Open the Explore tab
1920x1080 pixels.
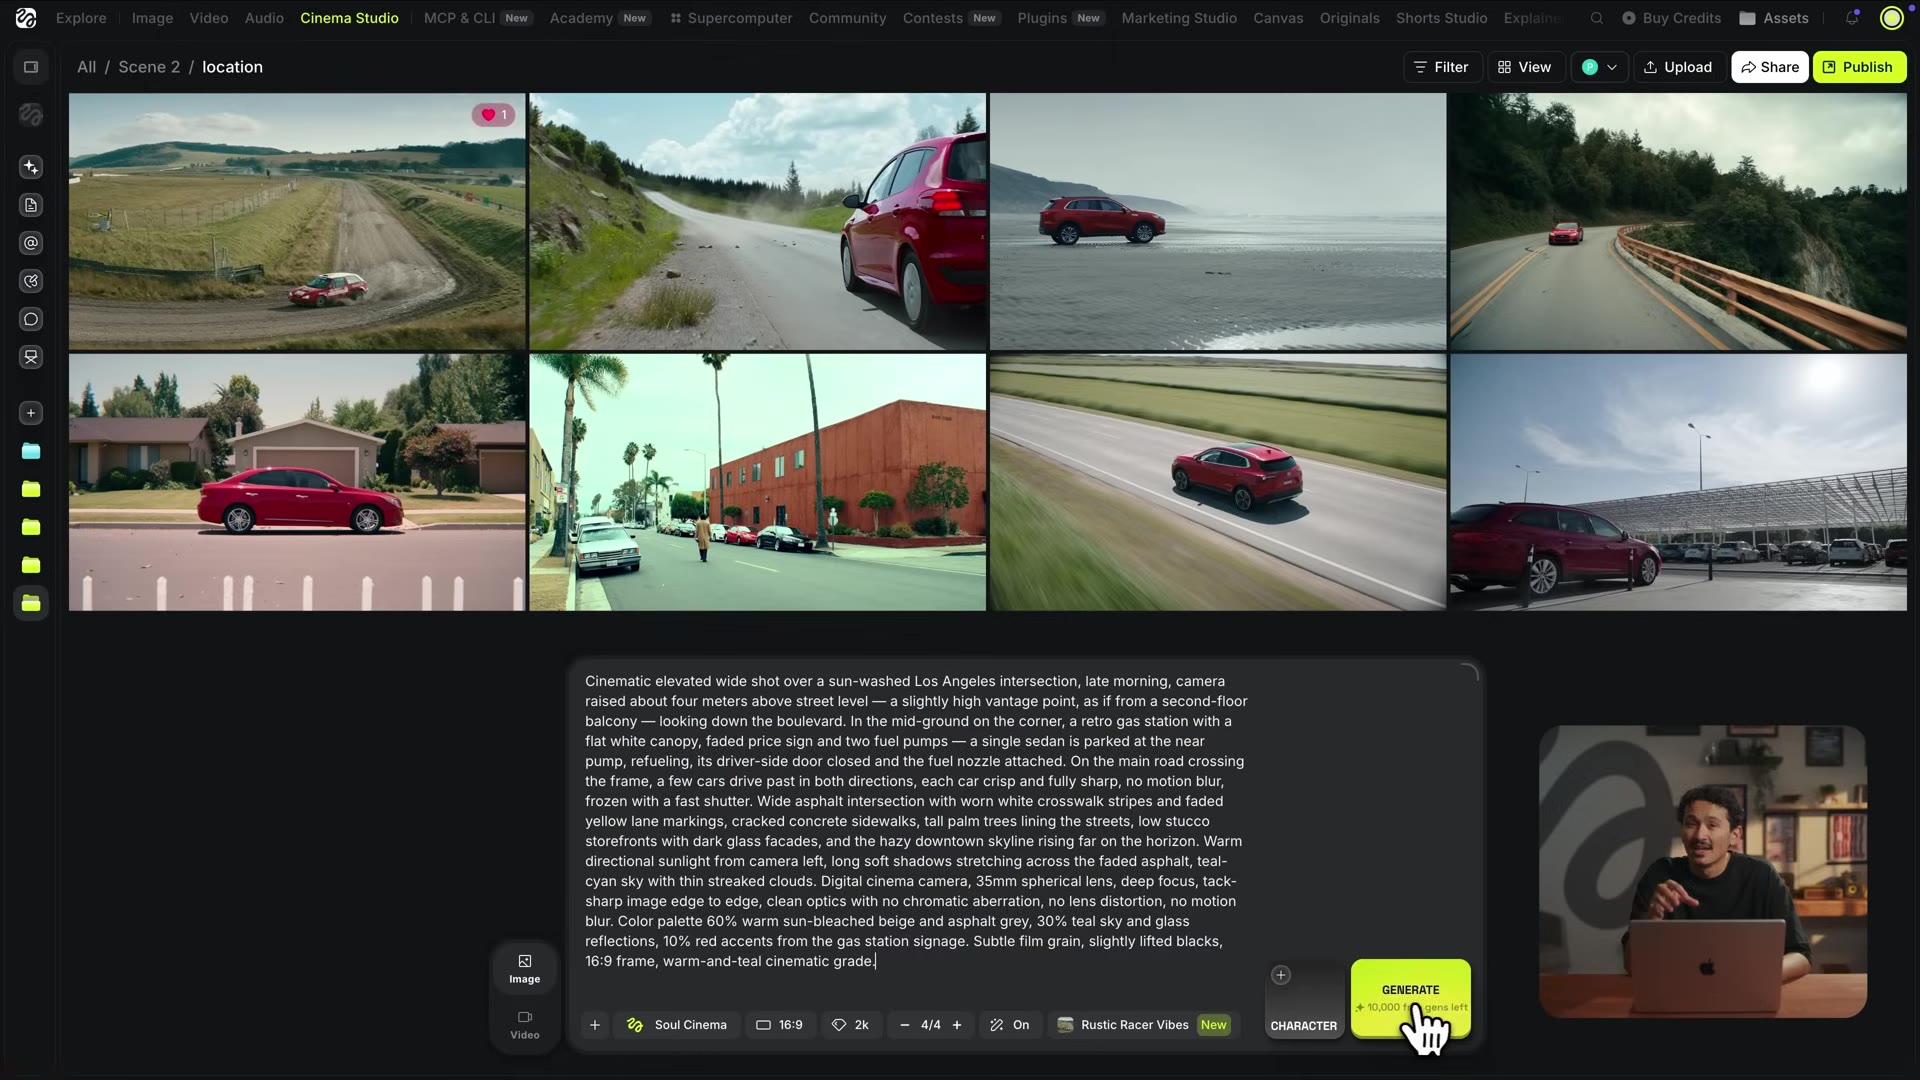click(x=81, y=18)
